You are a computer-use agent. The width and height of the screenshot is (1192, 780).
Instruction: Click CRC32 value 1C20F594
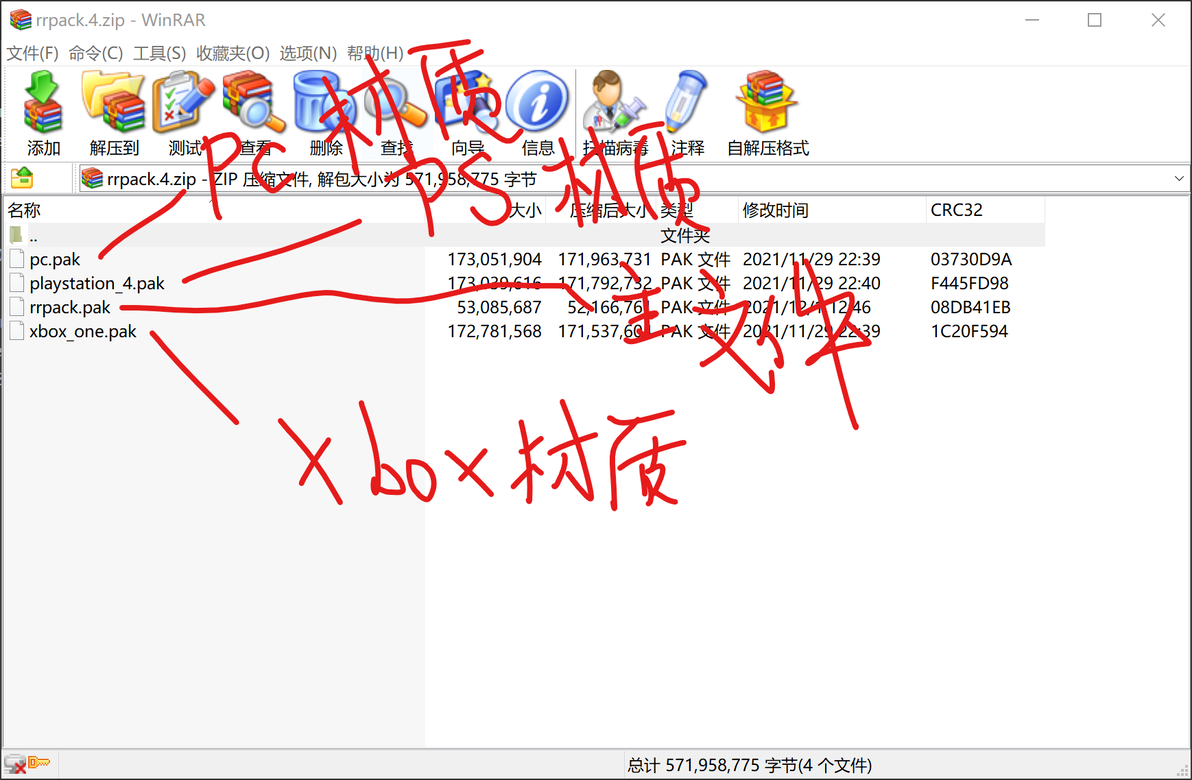969,332
